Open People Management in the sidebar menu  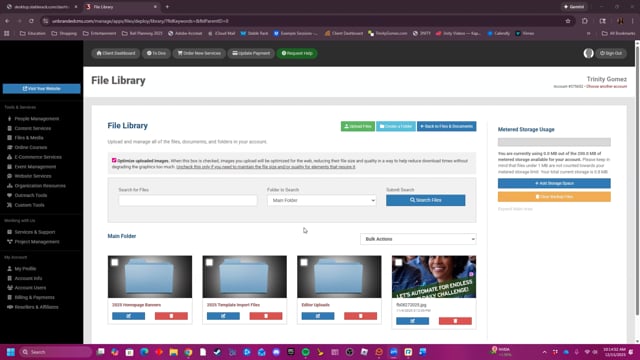point(36,119)
